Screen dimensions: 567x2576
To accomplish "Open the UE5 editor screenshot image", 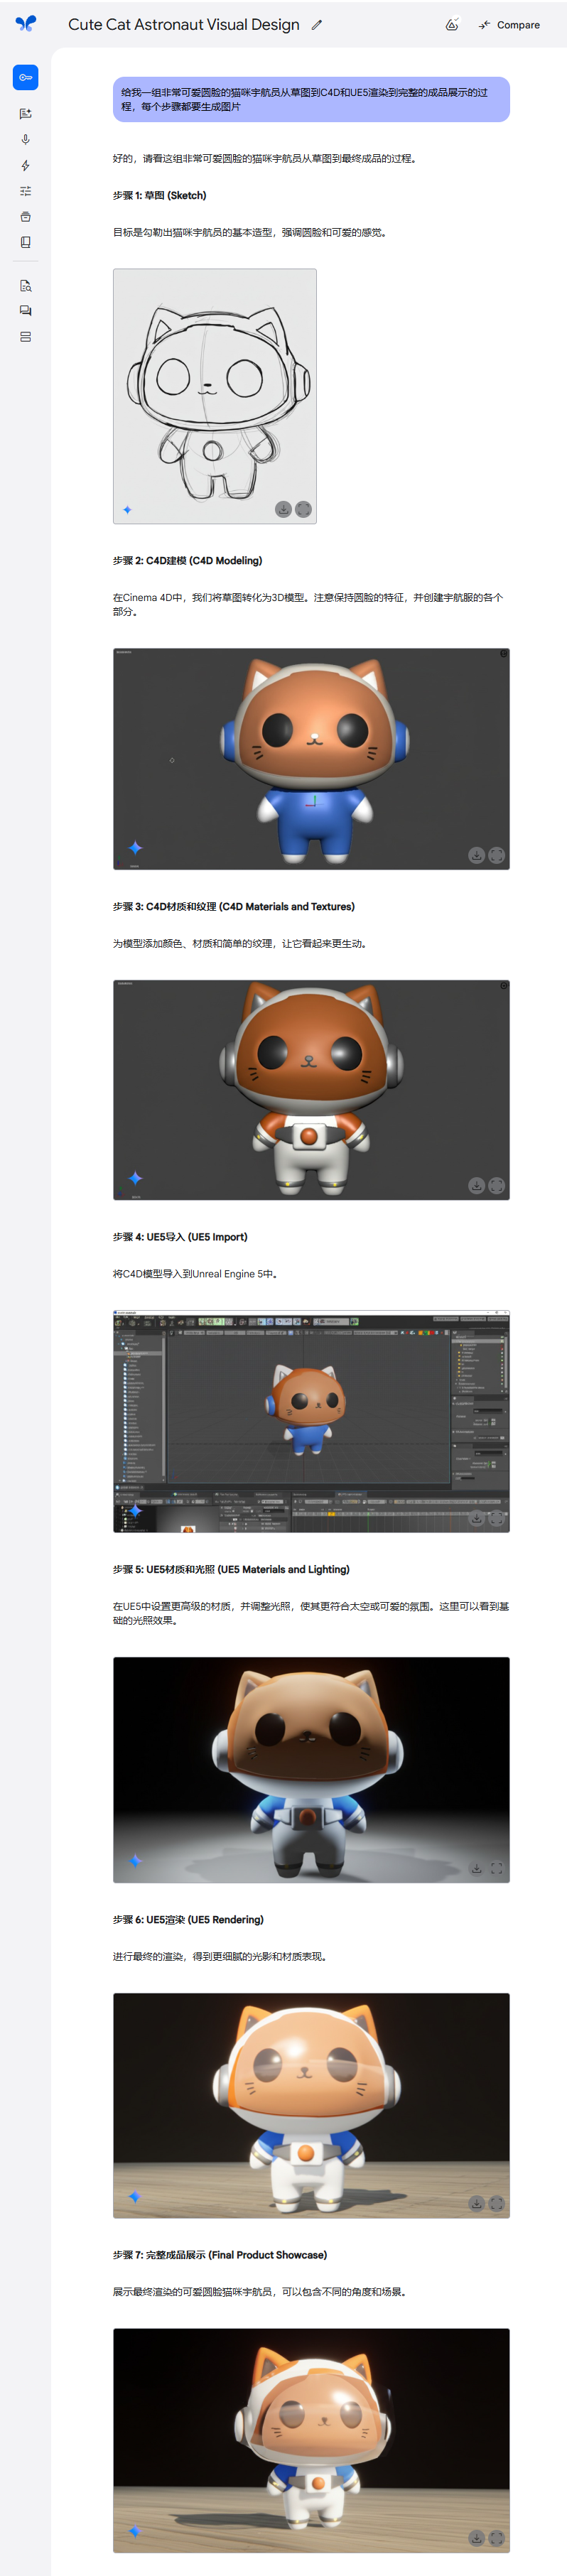I will click(x=311, y=1421).
